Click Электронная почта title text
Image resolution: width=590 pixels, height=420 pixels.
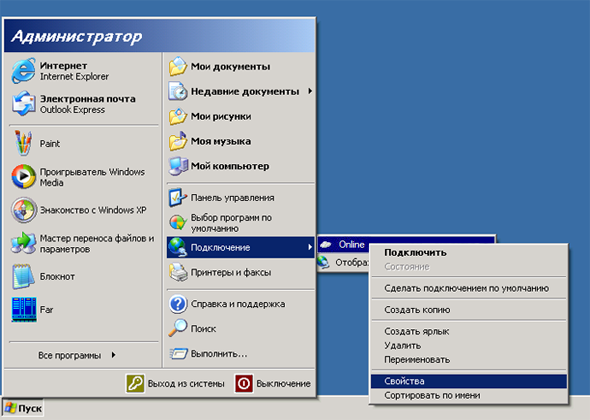[88, 99]
